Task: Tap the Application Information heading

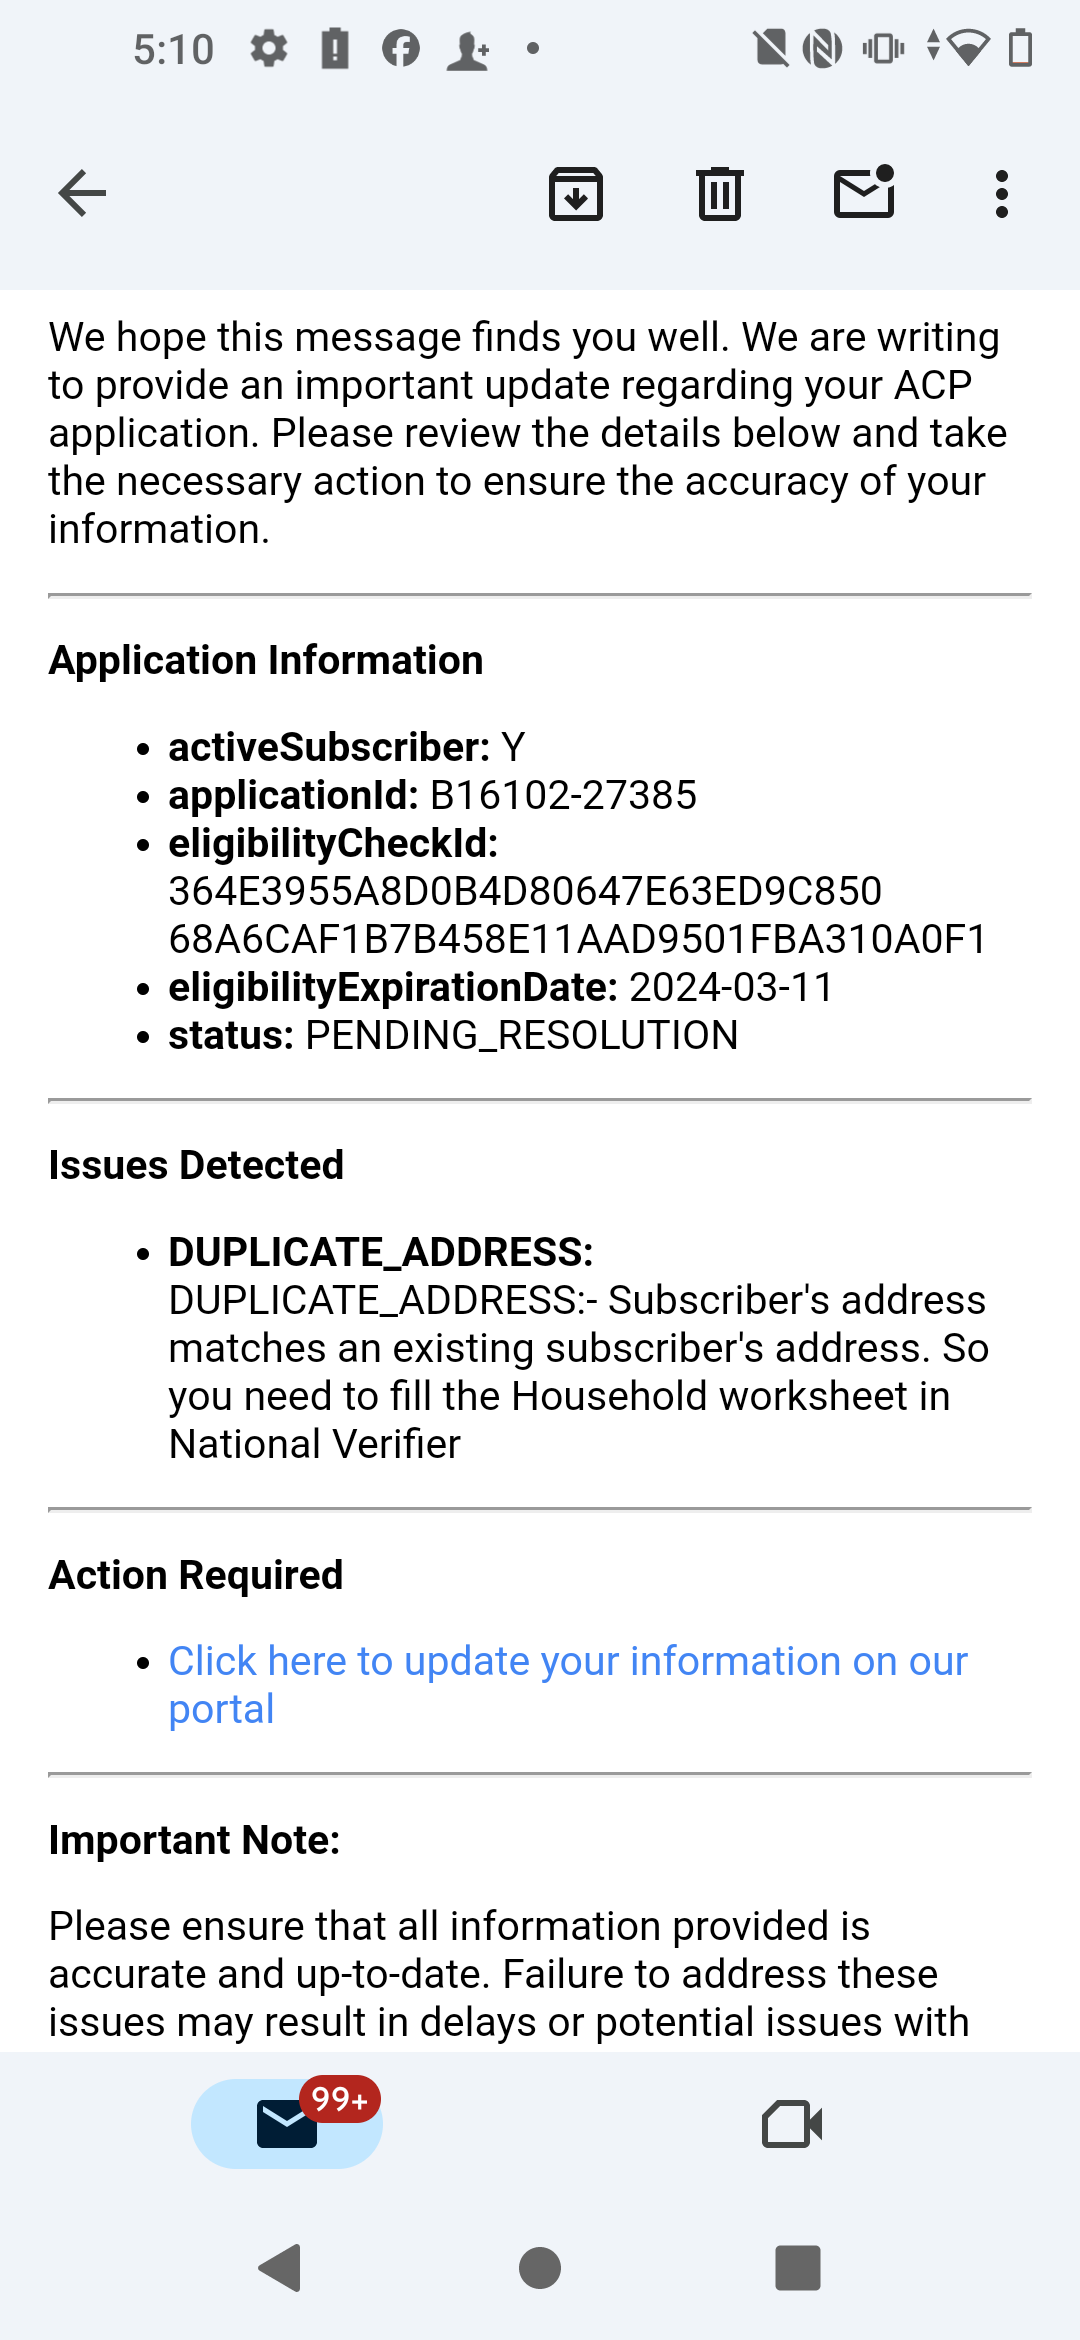Action: (x=266, y=661)
